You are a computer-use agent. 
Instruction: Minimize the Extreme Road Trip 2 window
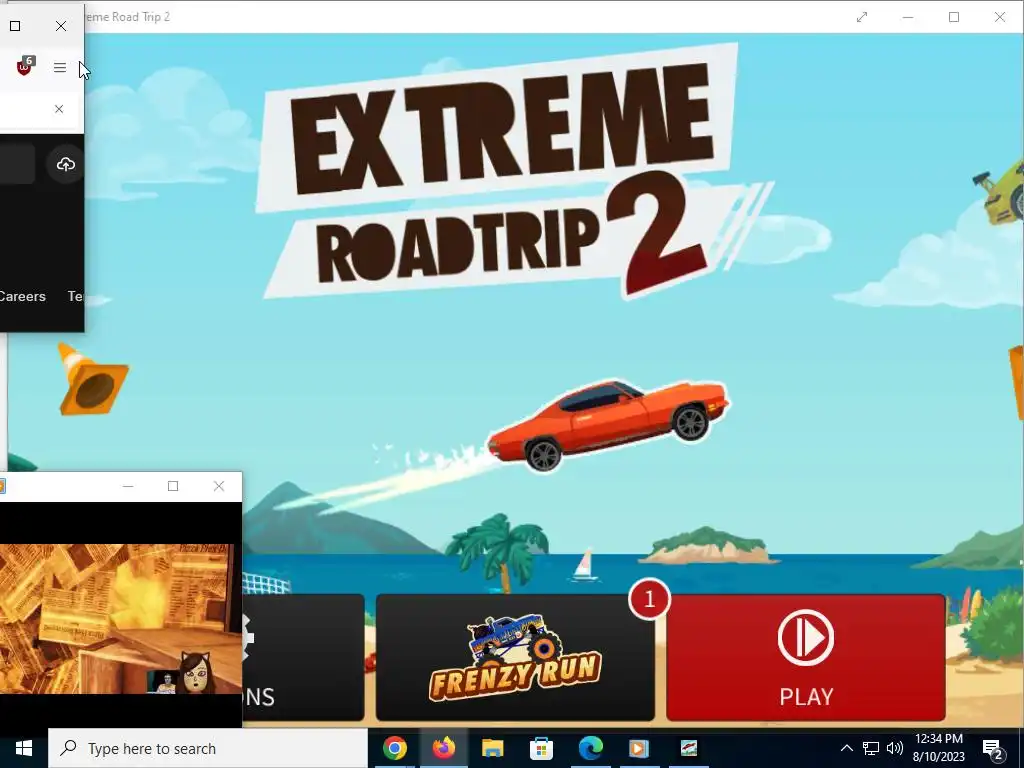coord(908,17)
